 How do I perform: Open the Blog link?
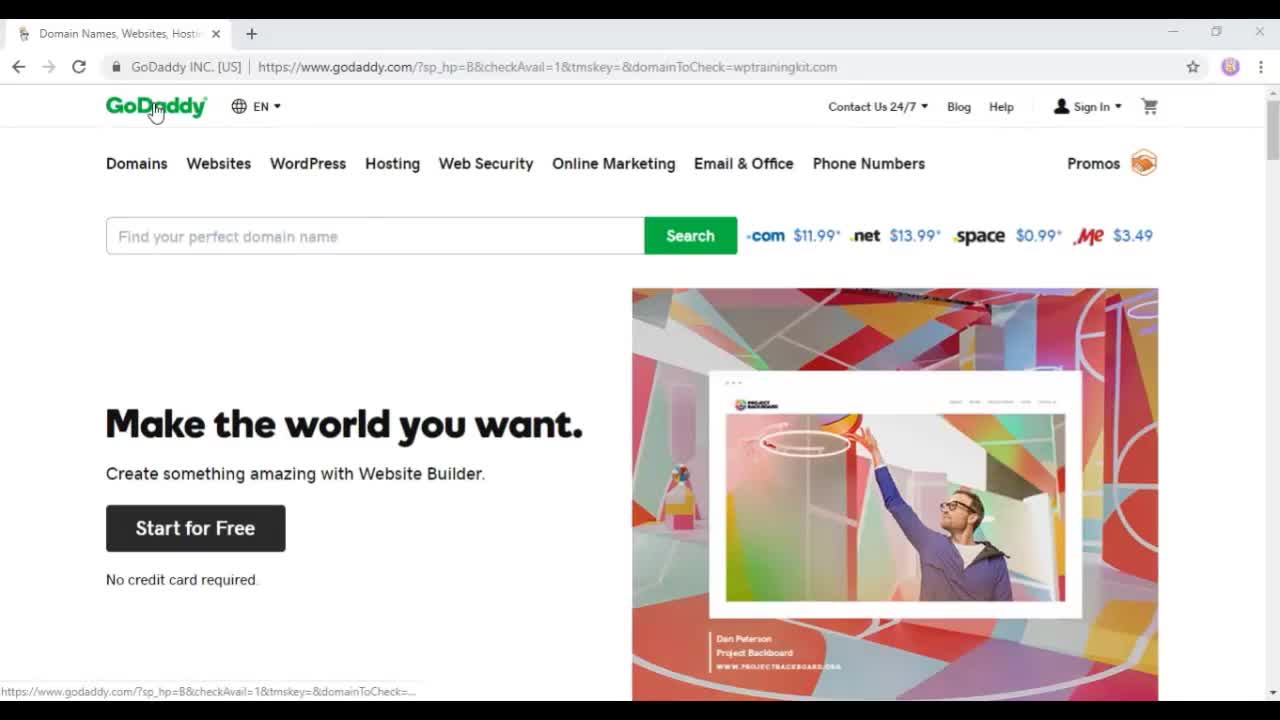coord(958,106)
